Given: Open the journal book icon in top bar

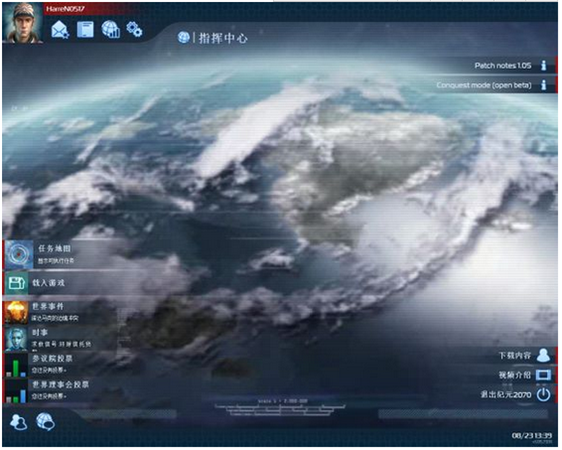Looking at the screenshot, I should pyautogui.click(x=85, y=29).
